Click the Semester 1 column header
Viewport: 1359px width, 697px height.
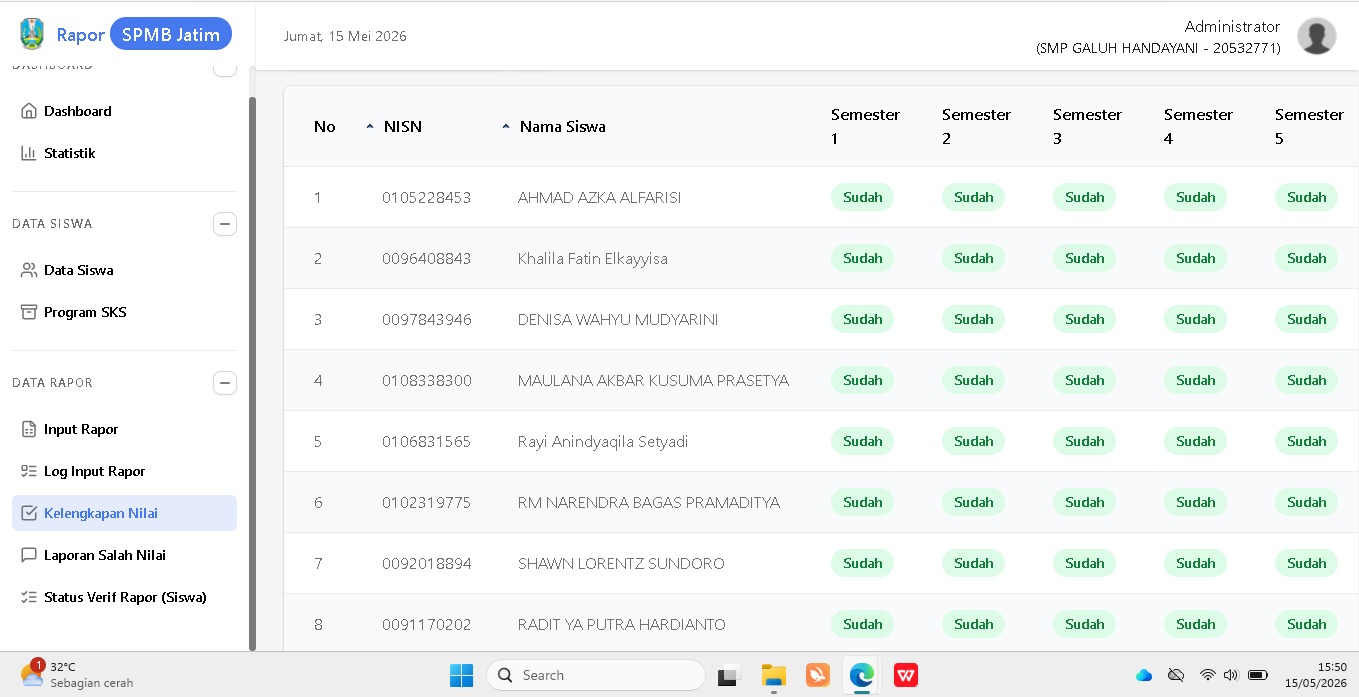[865, 127]
